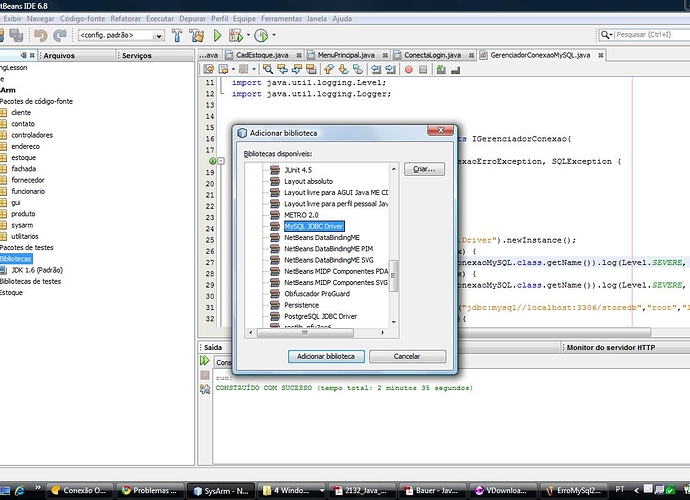Screen dimensions: 690x500
Task: Profile project clock icon
Action: [x=261, y=35]
